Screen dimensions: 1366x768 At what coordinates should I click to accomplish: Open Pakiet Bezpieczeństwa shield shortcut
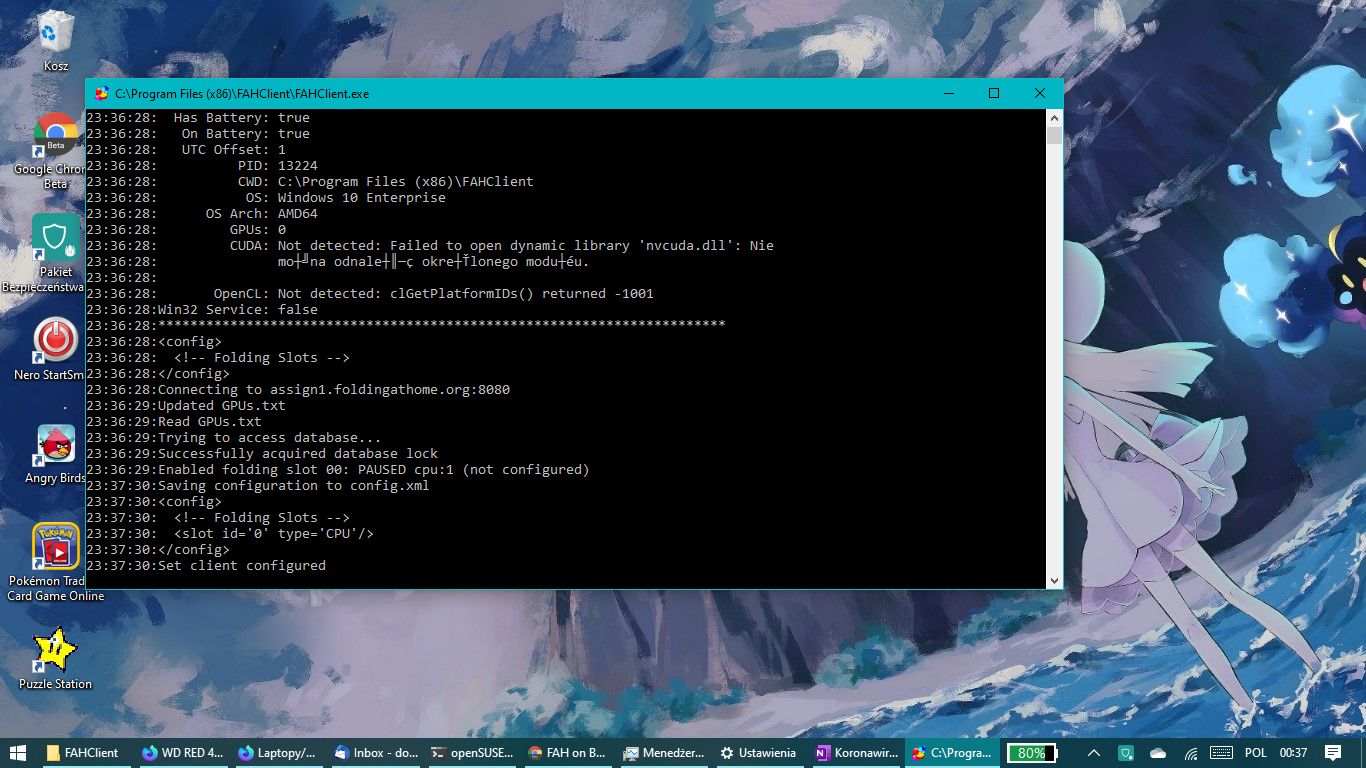[x=56, y=253]
